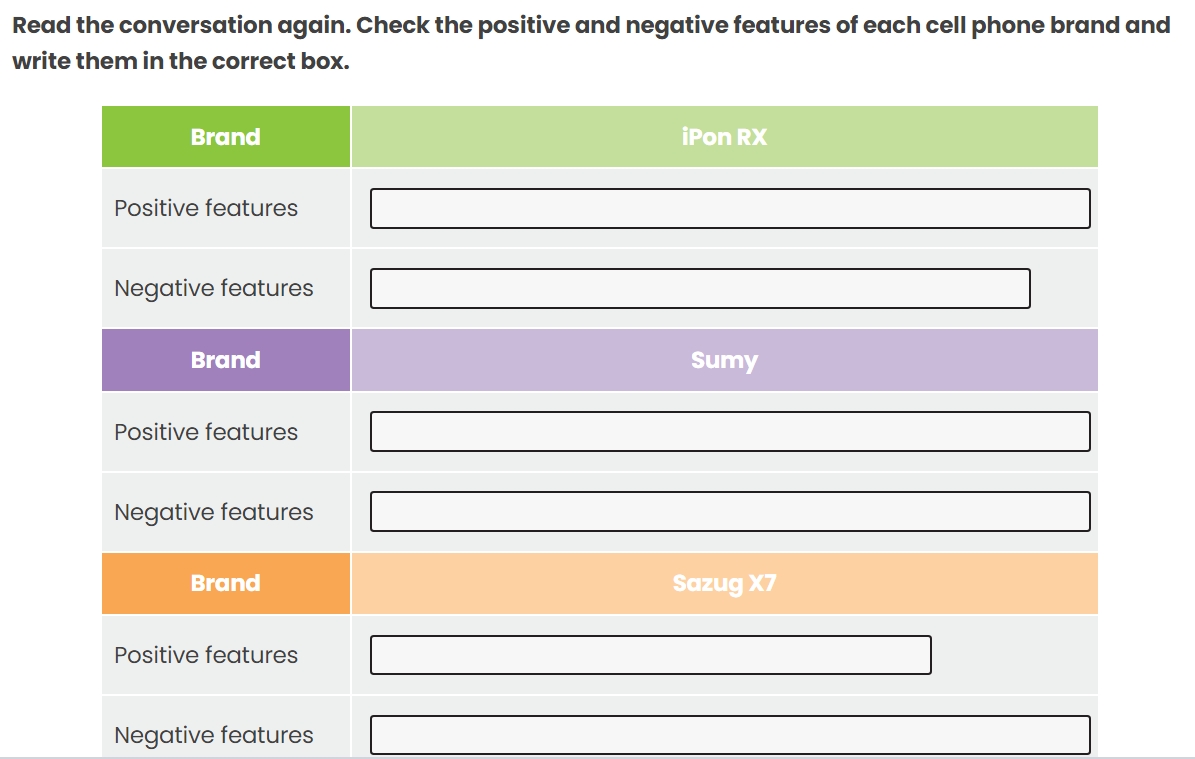The height and width of the screenshot is (759, 1195).
Task: Click the Sumy negative features input box
Action: pos(730,511)
